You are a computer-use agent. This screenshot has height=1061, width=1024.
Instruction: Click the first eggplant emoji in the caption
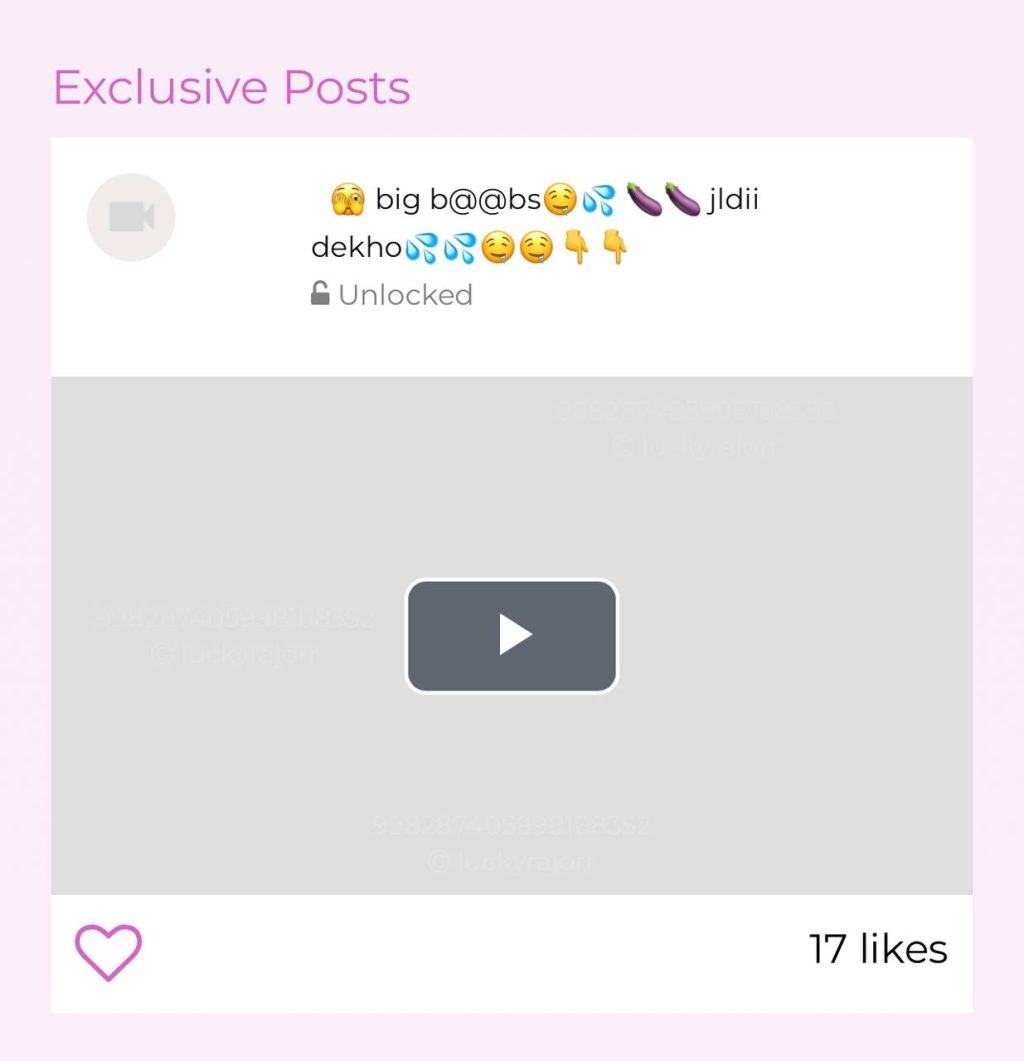click(644, 200)
